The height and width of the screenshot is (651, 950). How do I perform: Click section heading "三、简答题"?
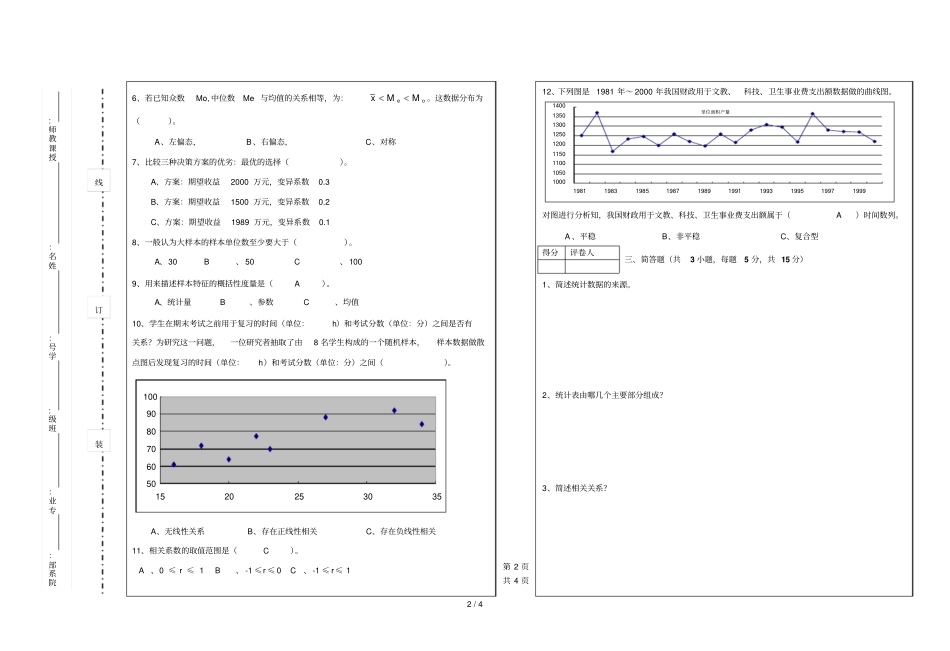pyautogui.click(x=646, y=259)
